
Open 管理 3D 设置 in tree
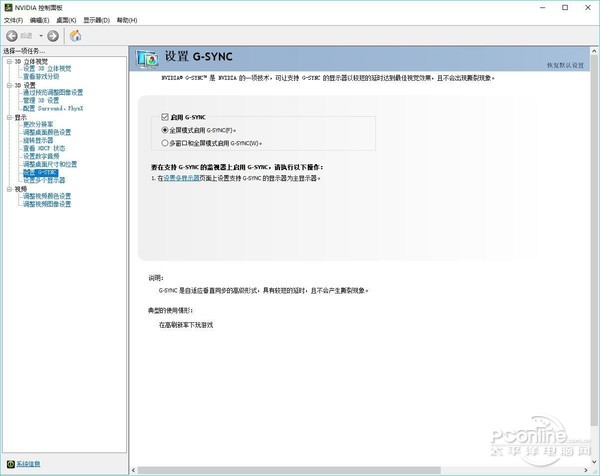[x=41, y=100]
